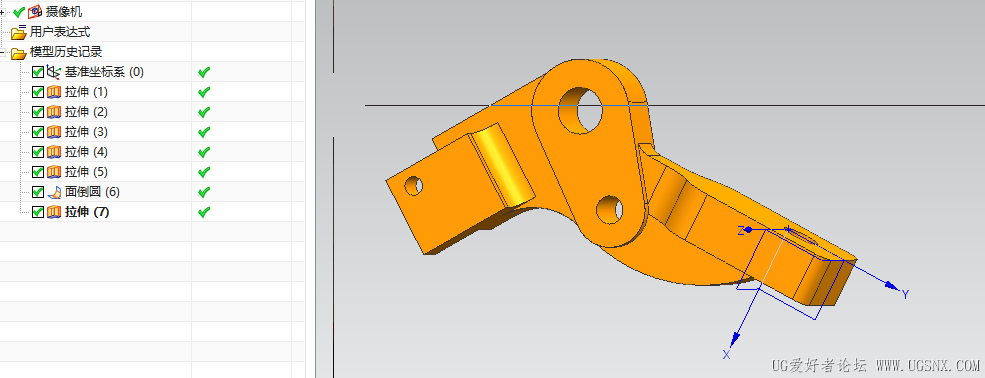
Task: Toggle the checkbox for 拉伸 (1)
Action: point(38,92)
